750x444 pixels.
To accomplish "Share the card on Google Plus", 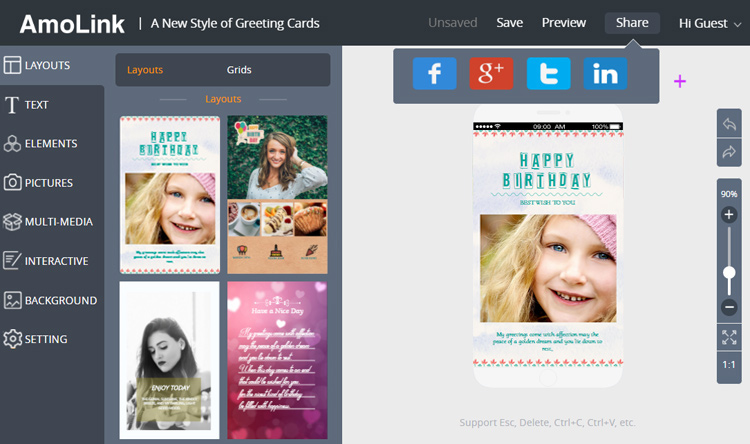I will (491, 74).
